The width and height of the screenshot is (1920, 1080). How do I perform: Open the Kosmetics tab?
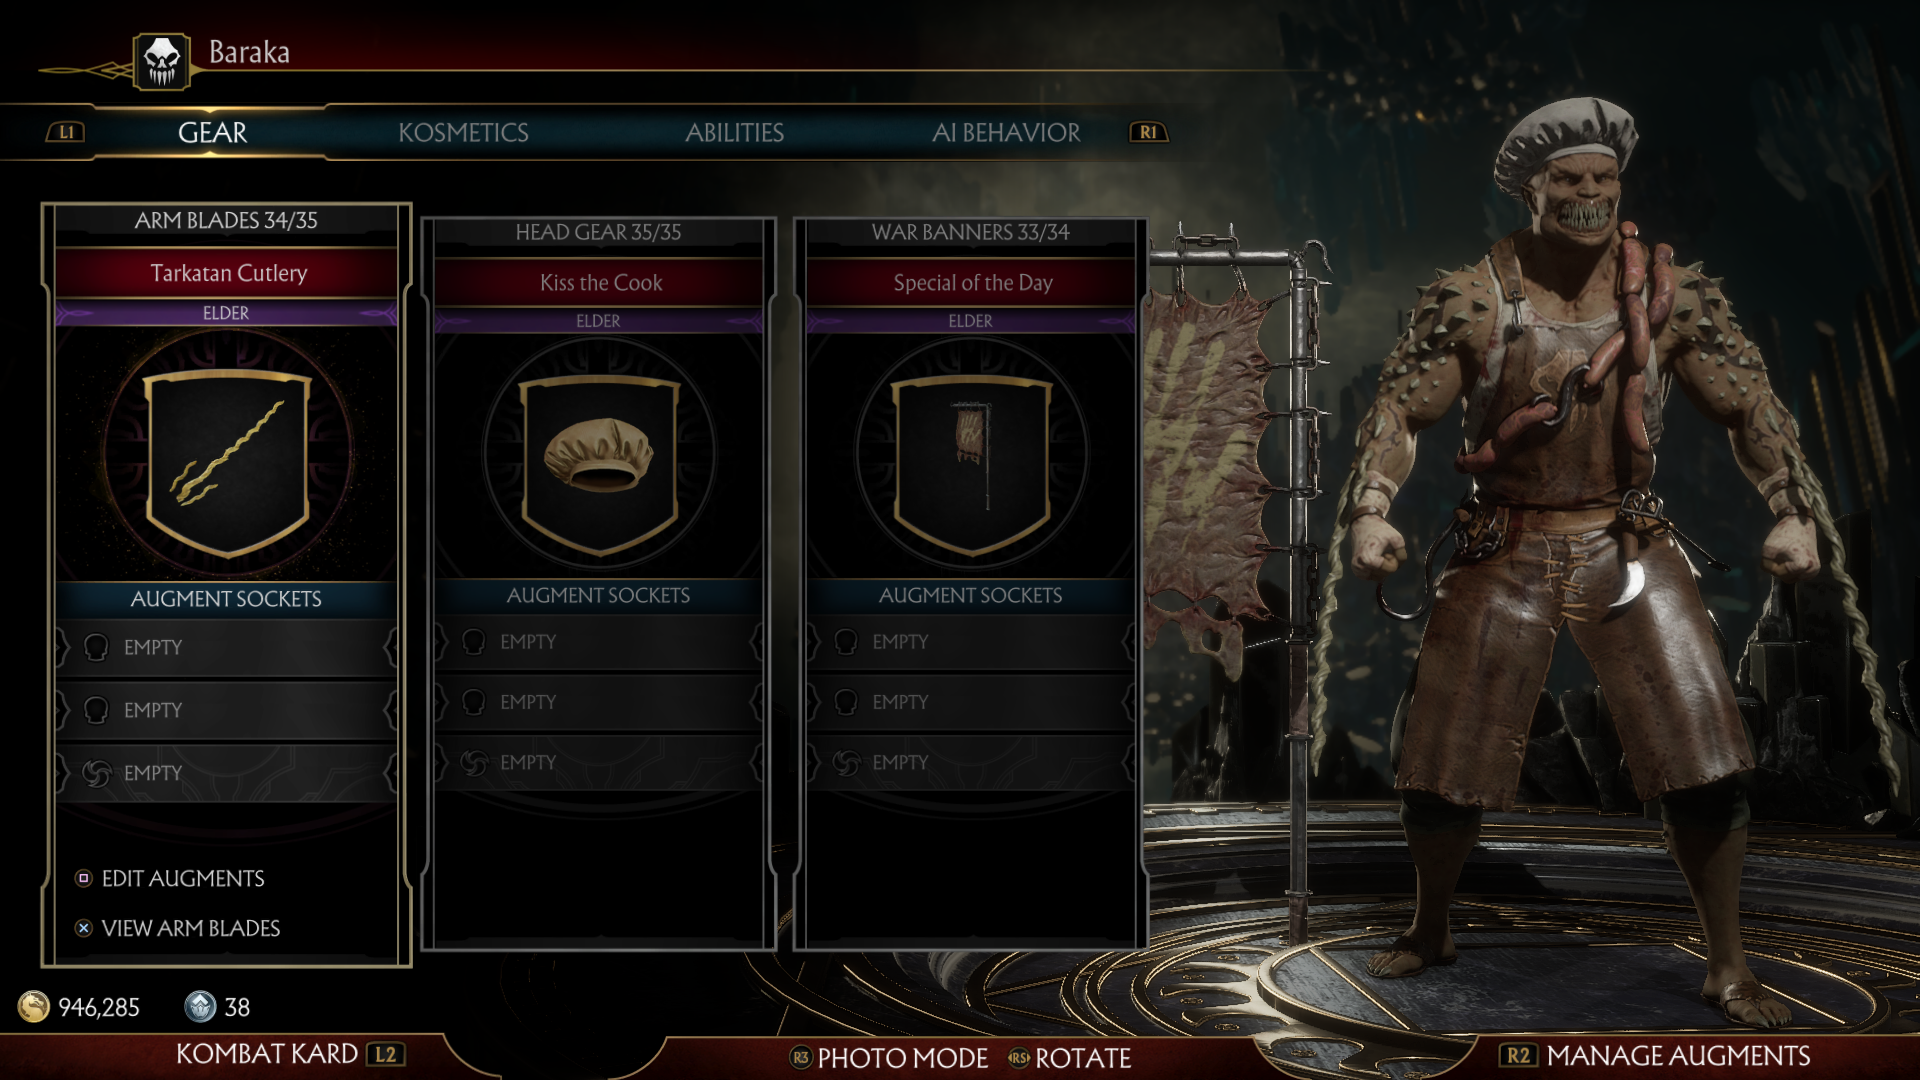tap(463, 133)
